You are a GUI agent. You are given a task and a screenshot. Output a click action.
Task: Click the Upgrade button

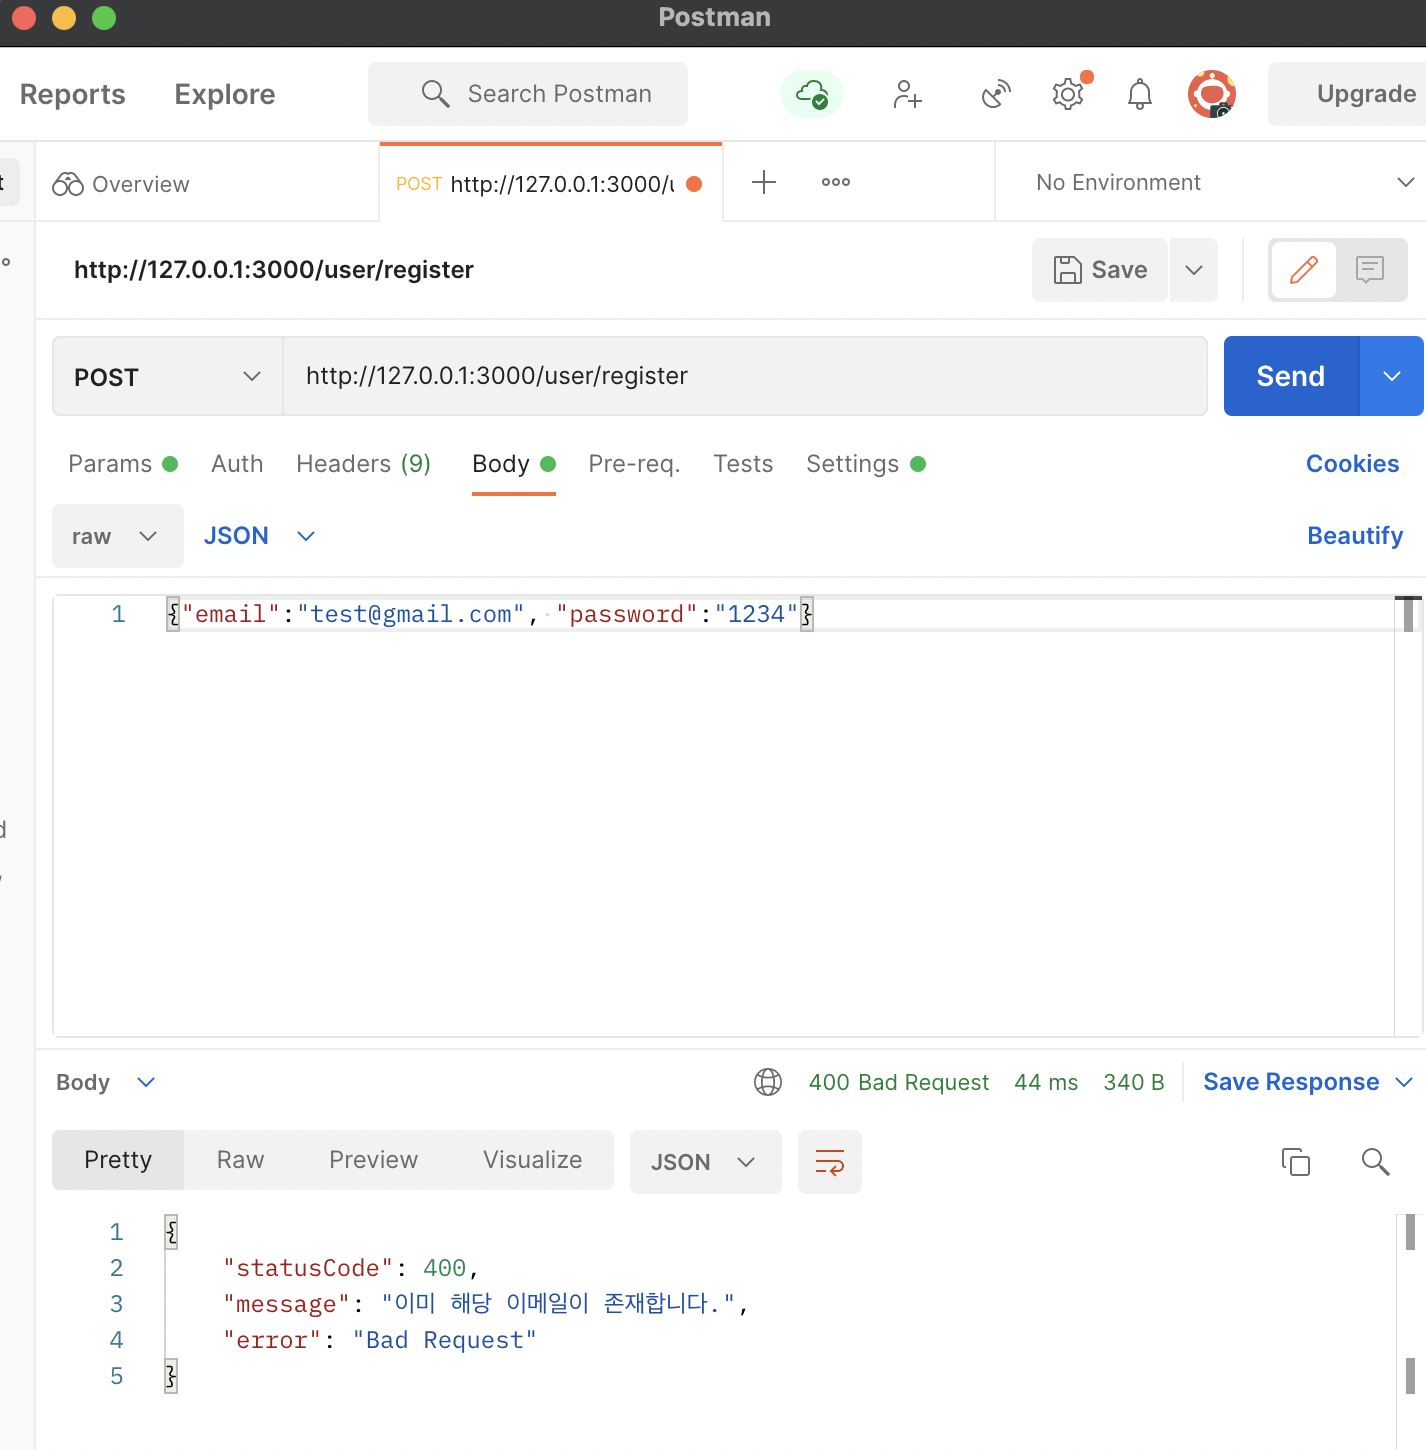tap(1347, 94)
